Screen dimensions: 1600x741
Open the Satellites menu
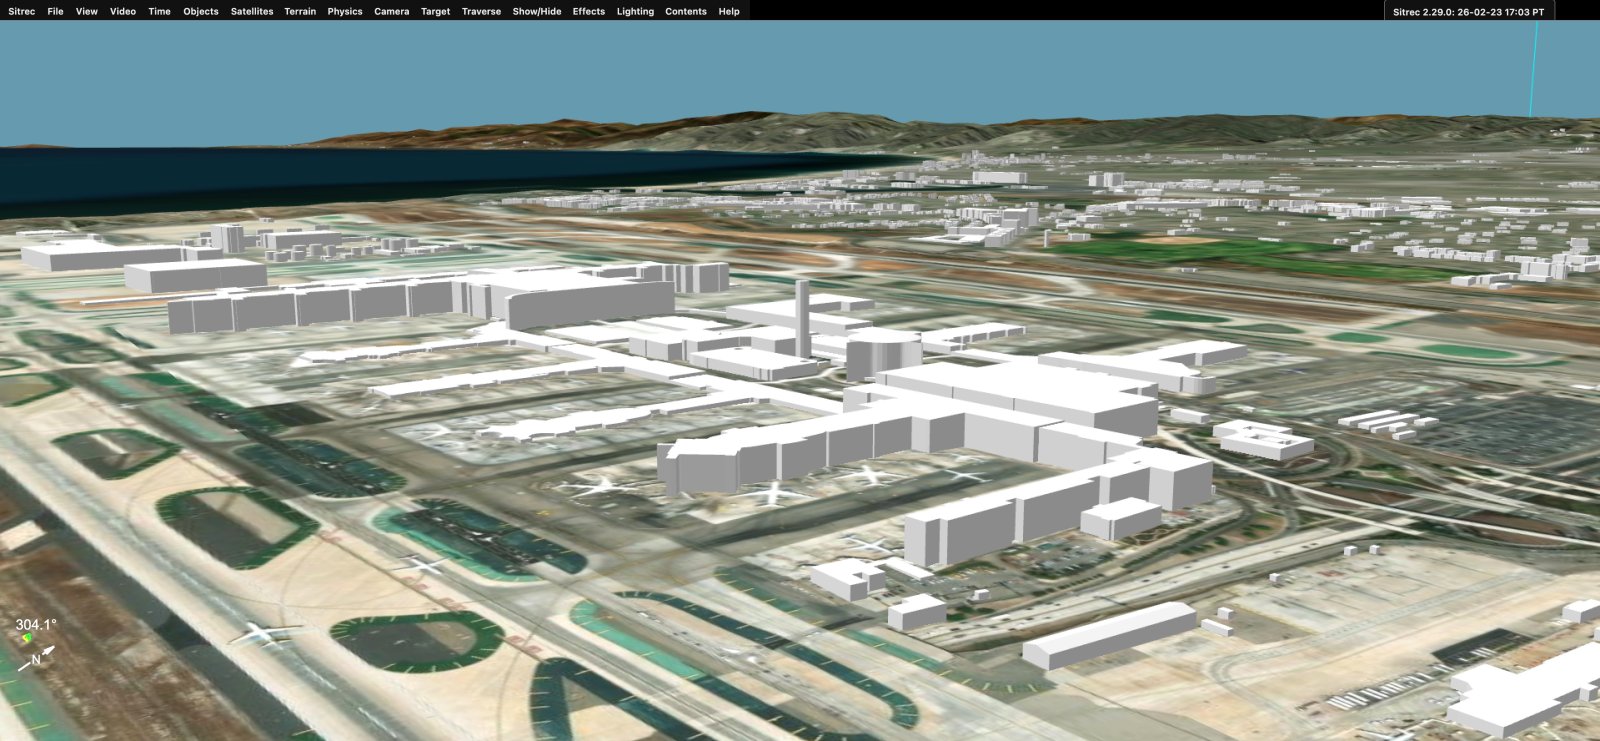tap(252, 11)
